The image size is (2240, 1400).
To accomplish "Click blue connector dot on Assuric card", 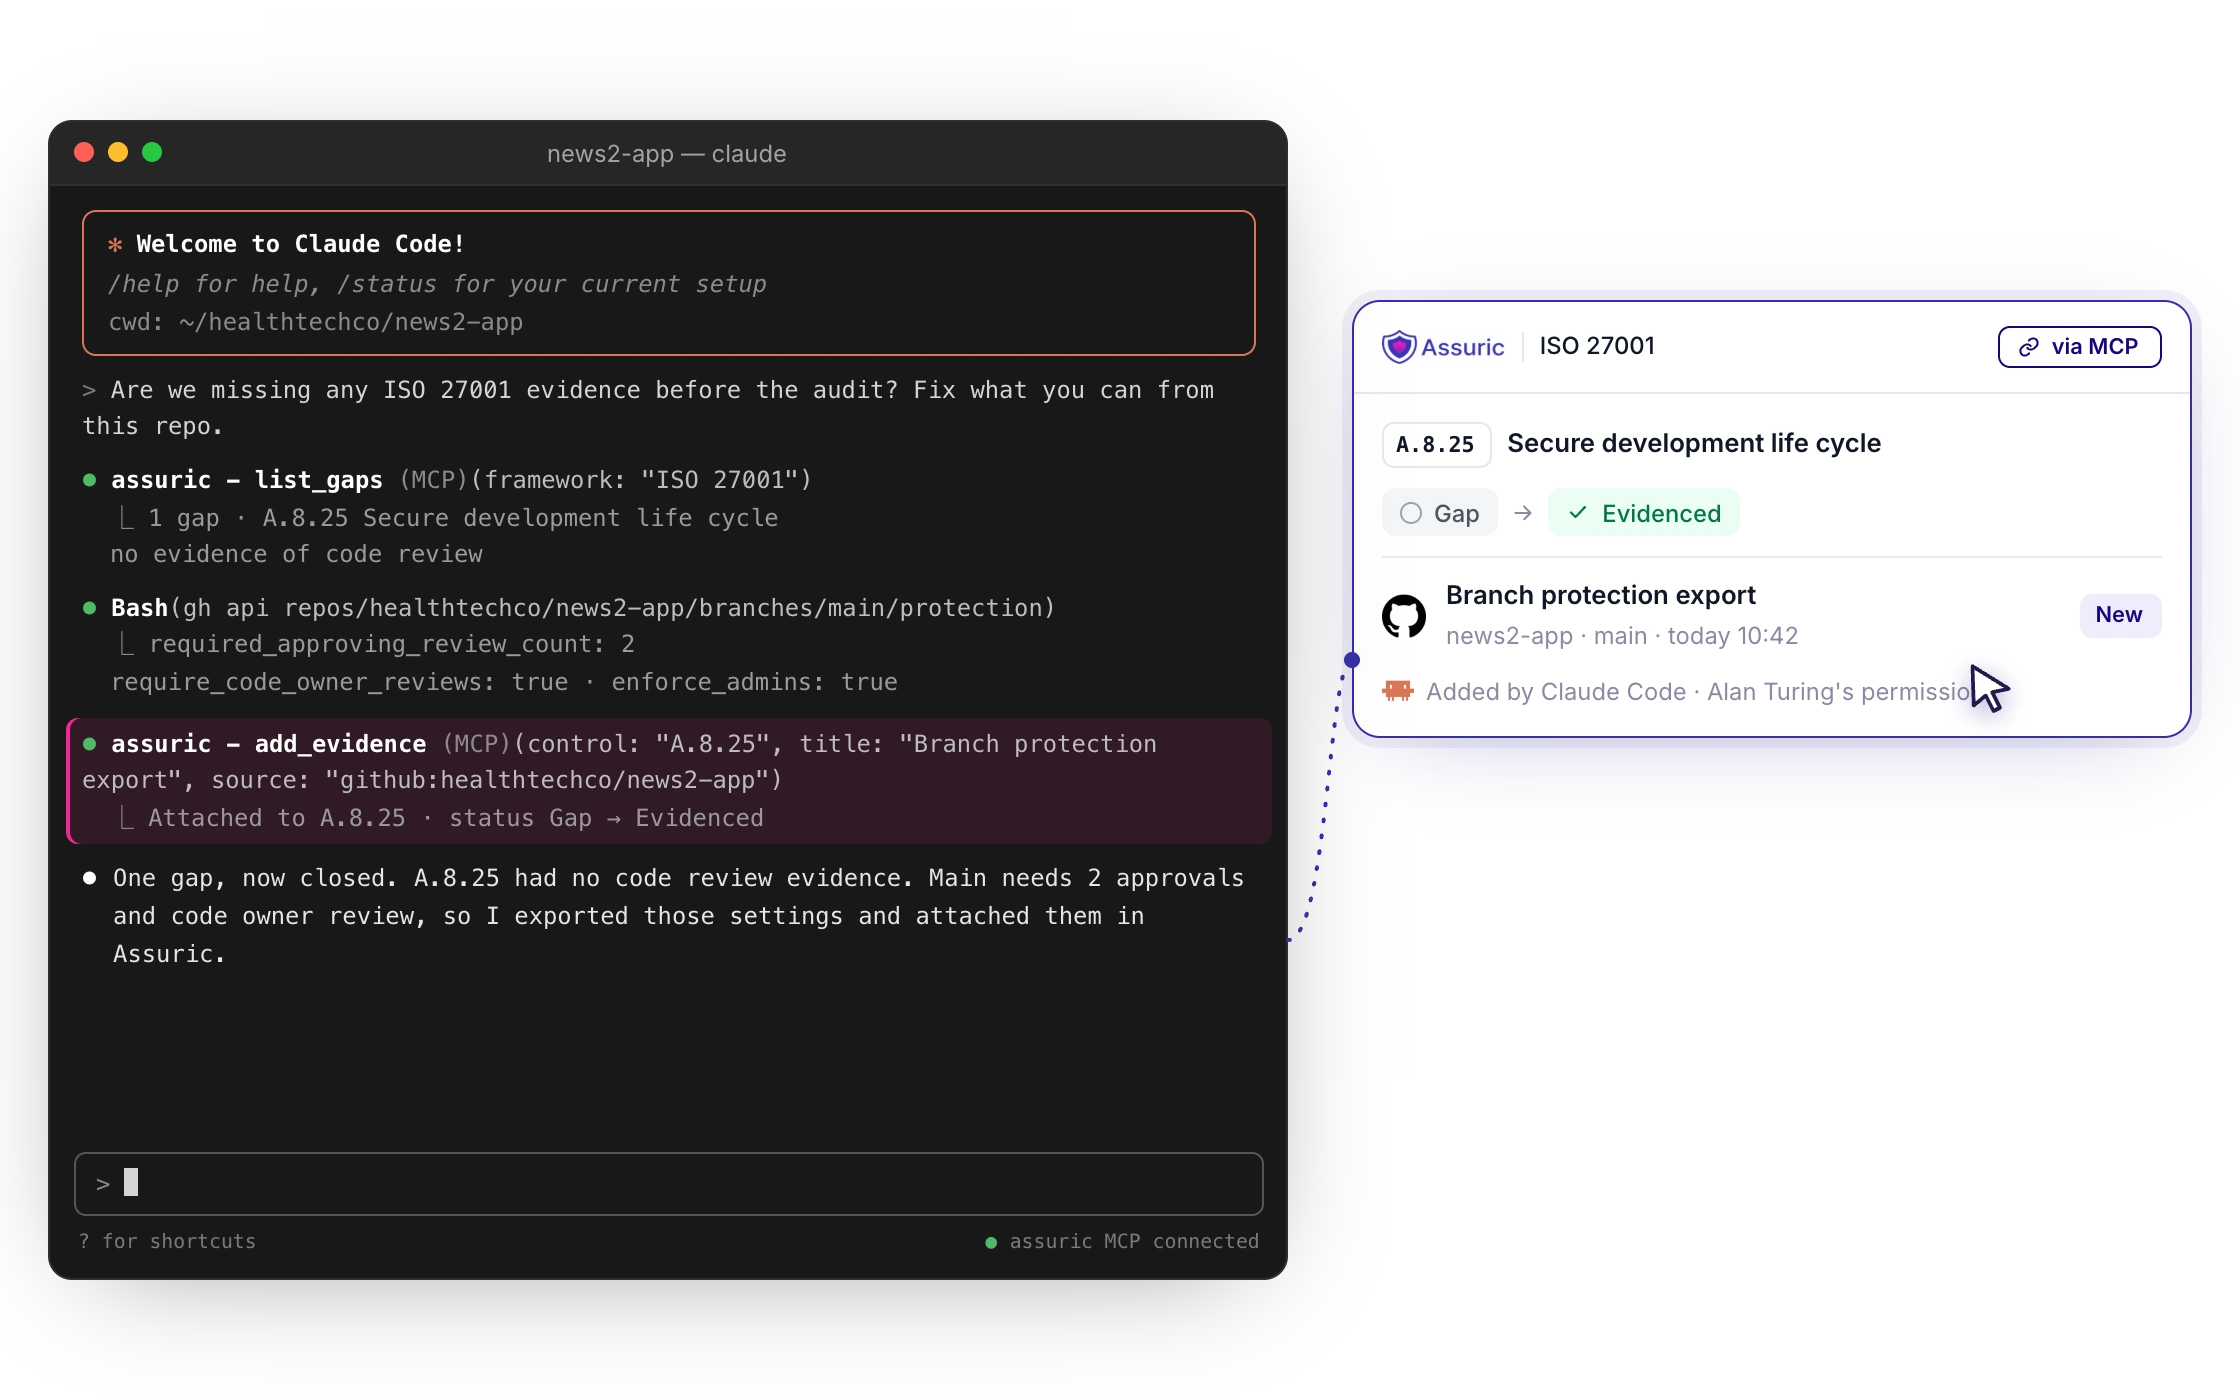I will (x=1352, y=660).
